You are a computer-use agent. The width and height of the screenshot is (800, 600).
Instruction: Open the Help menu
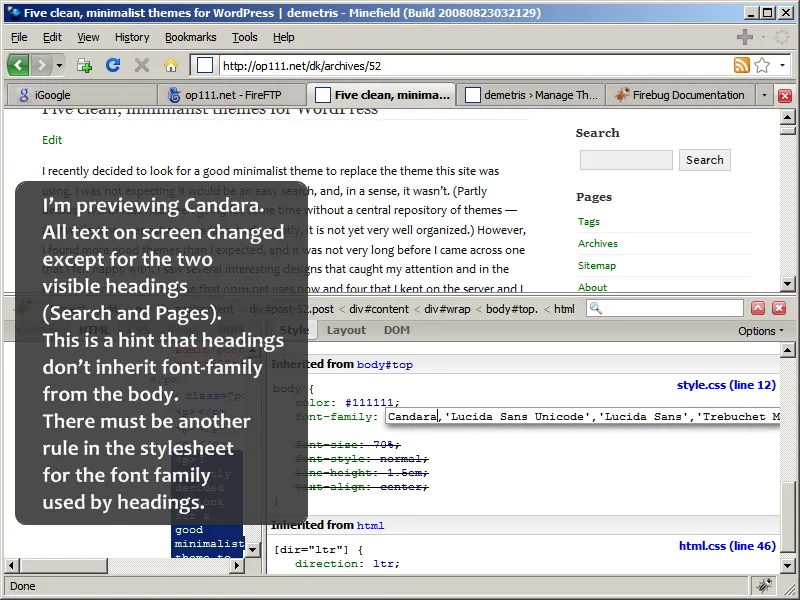point(283,37)
